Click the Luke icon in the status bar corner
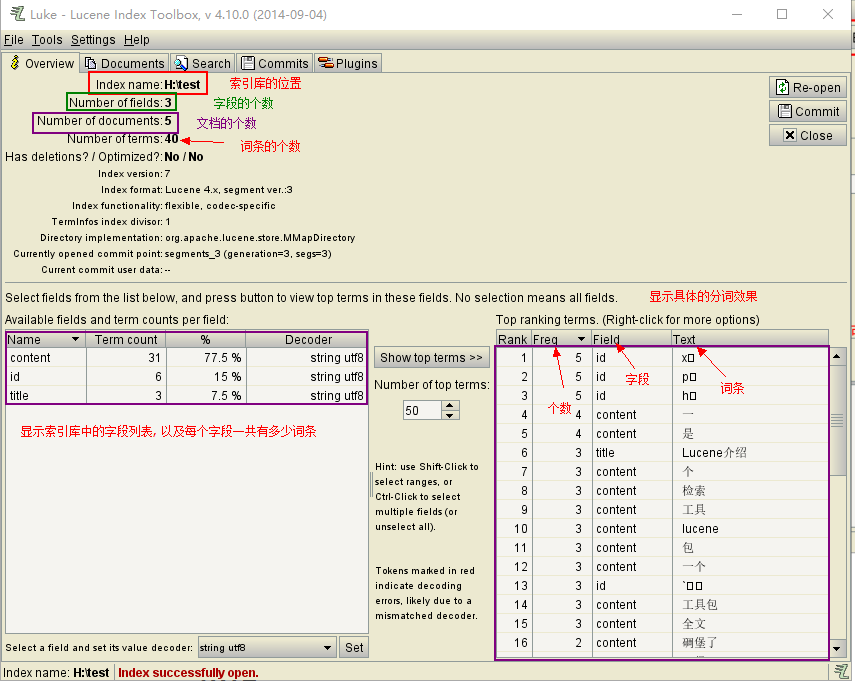855x681 pixels. pyautogui.click(x=843, y=672)
